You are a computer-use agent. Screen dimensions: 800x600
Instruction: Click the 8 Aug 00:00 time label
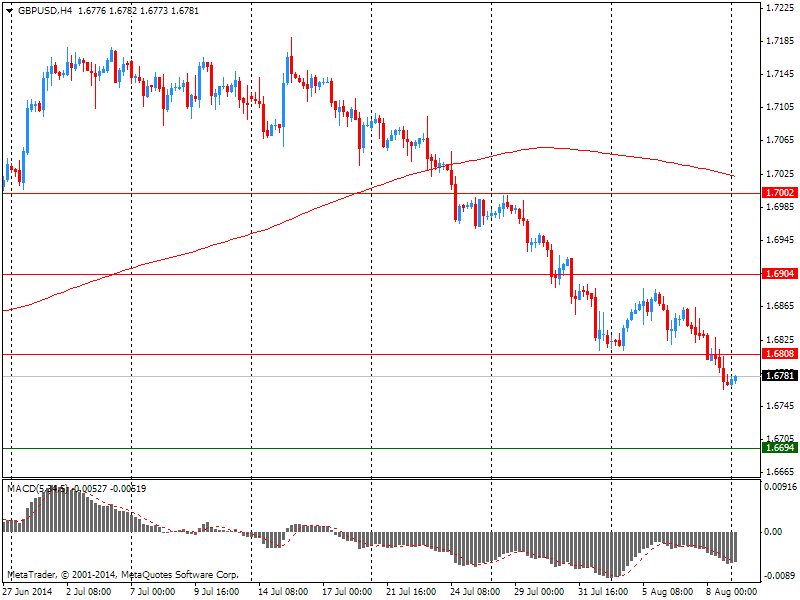[732, 592]
